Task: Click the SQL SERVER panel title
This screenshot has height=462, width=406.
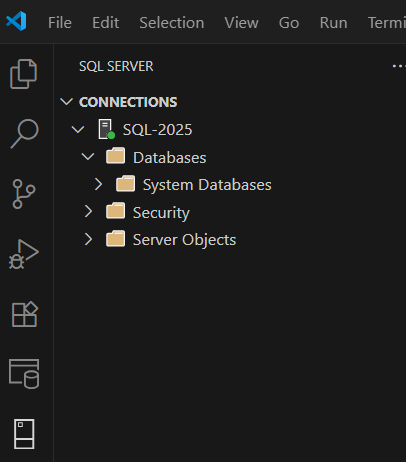Action: [x=116, y=66]
